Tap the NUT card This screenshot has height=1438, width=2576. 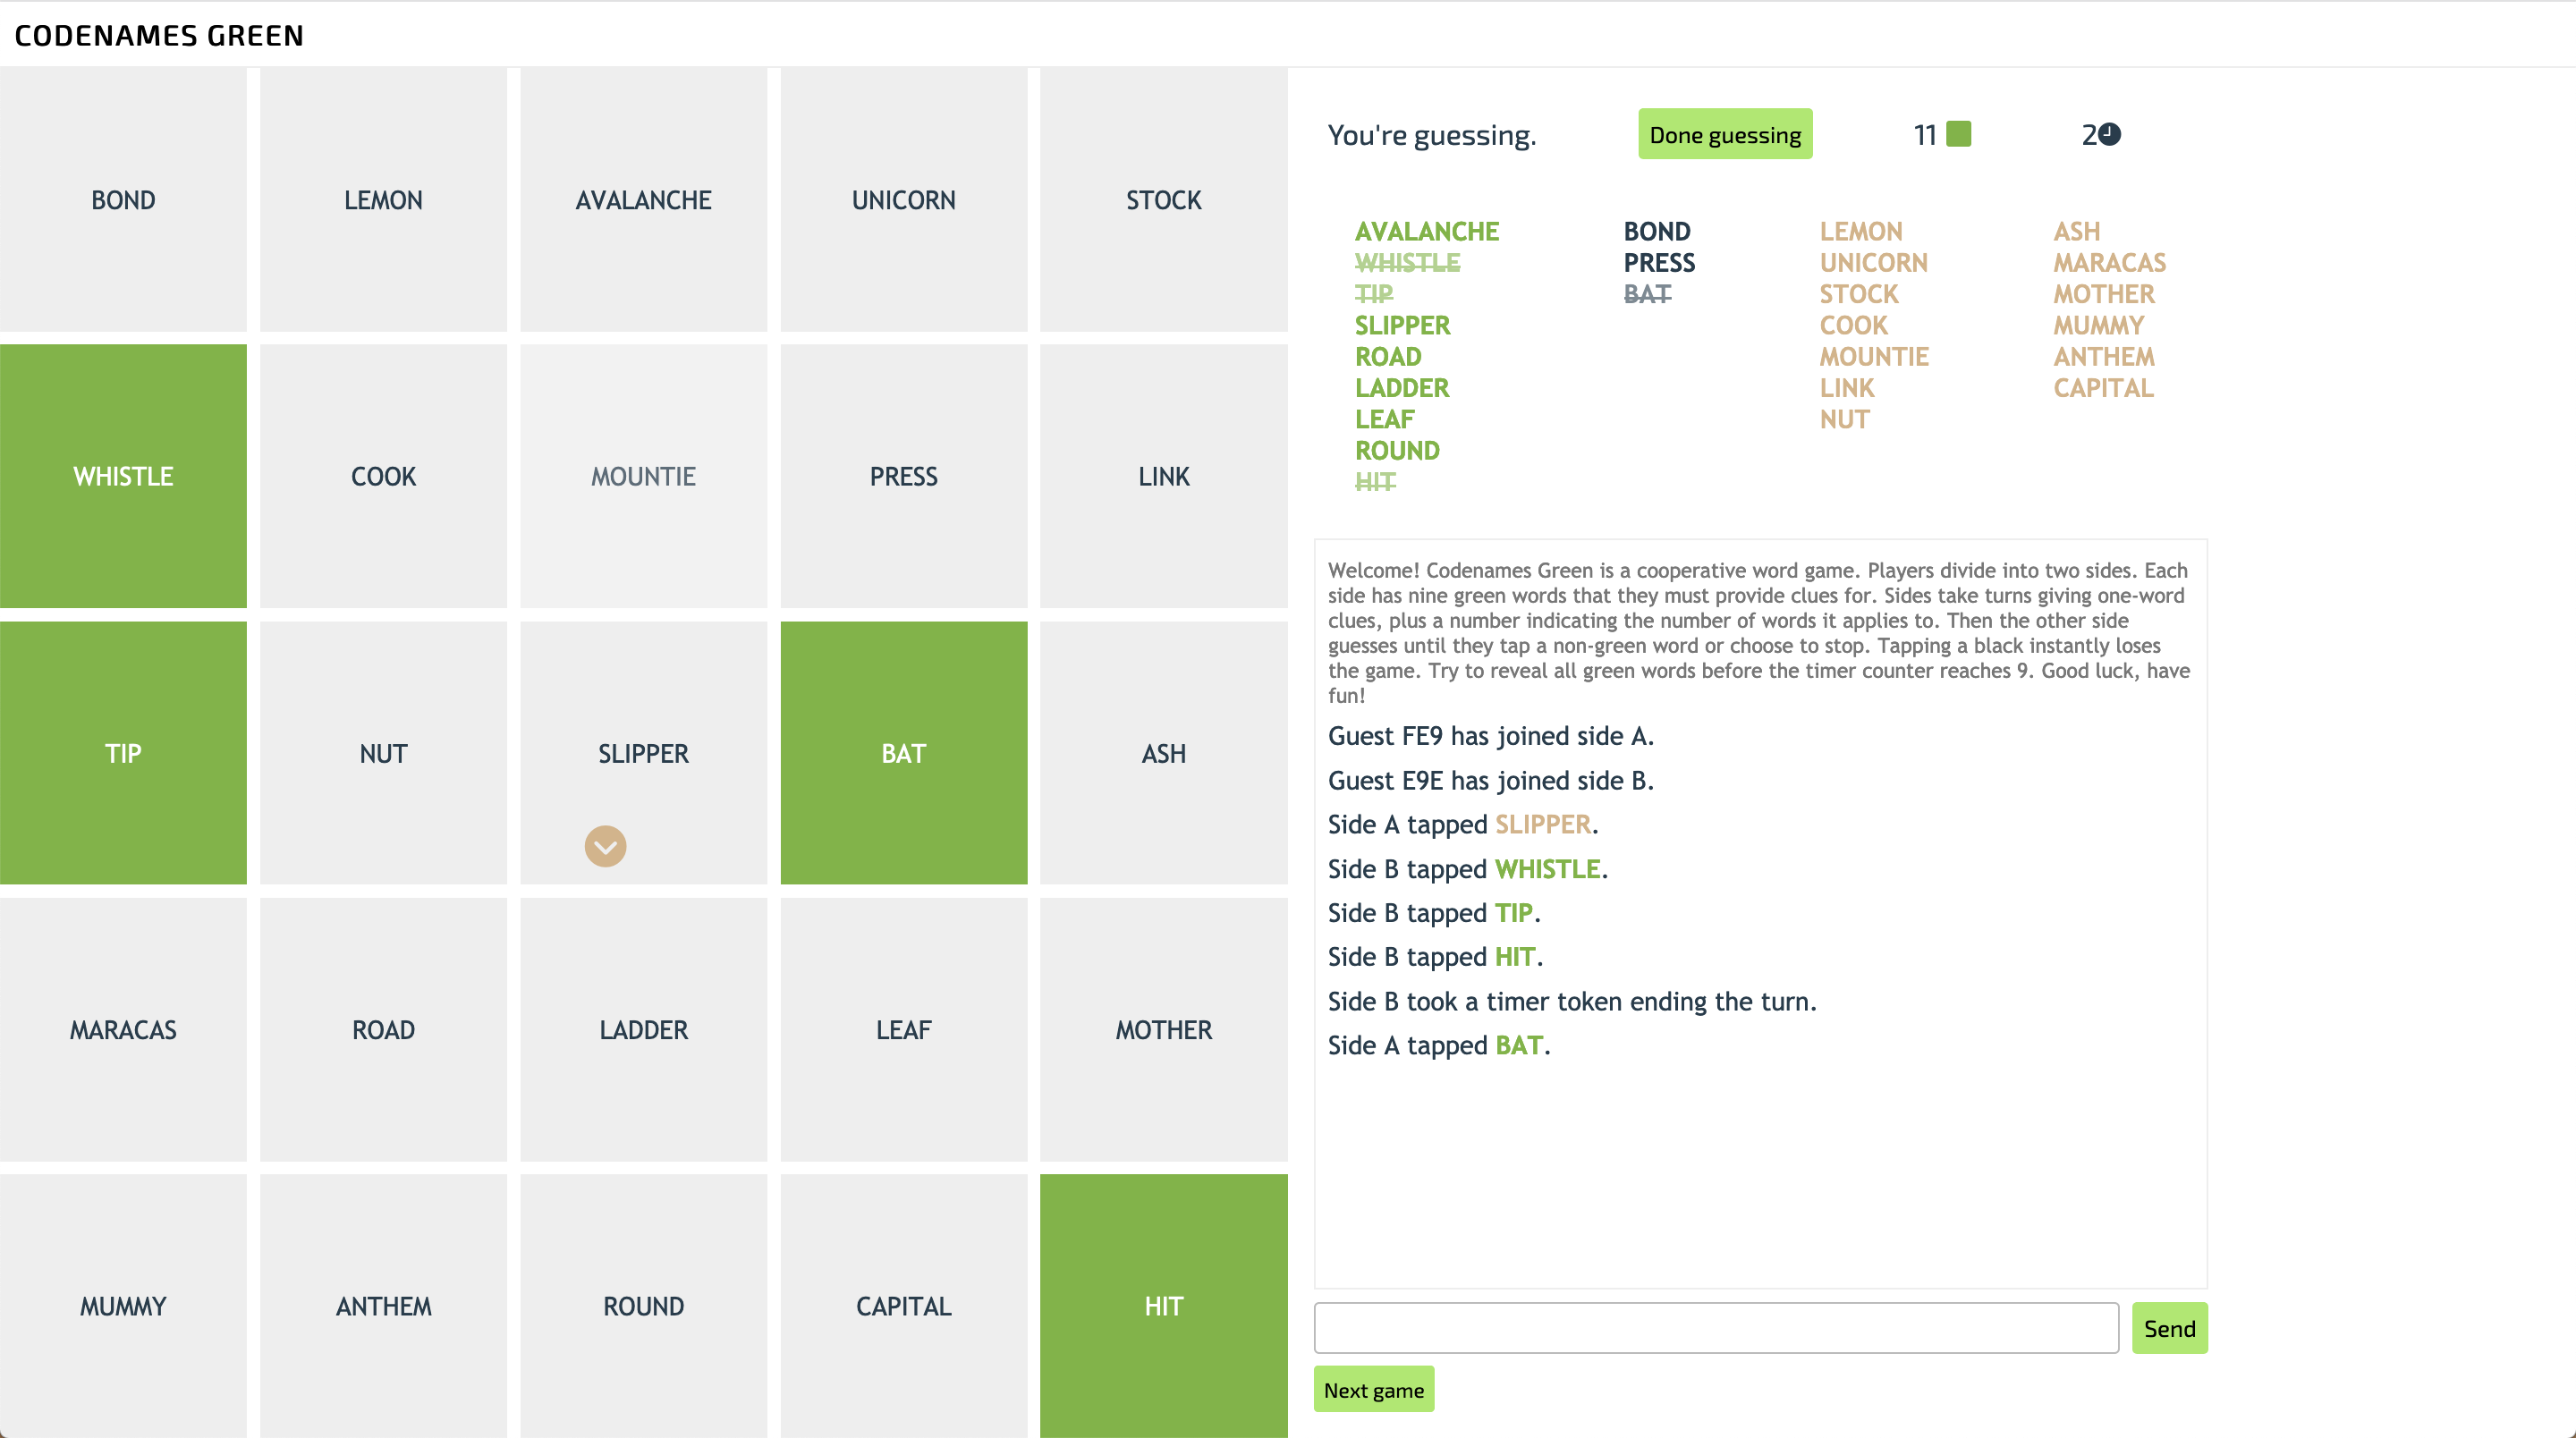(x=383, y=753)
